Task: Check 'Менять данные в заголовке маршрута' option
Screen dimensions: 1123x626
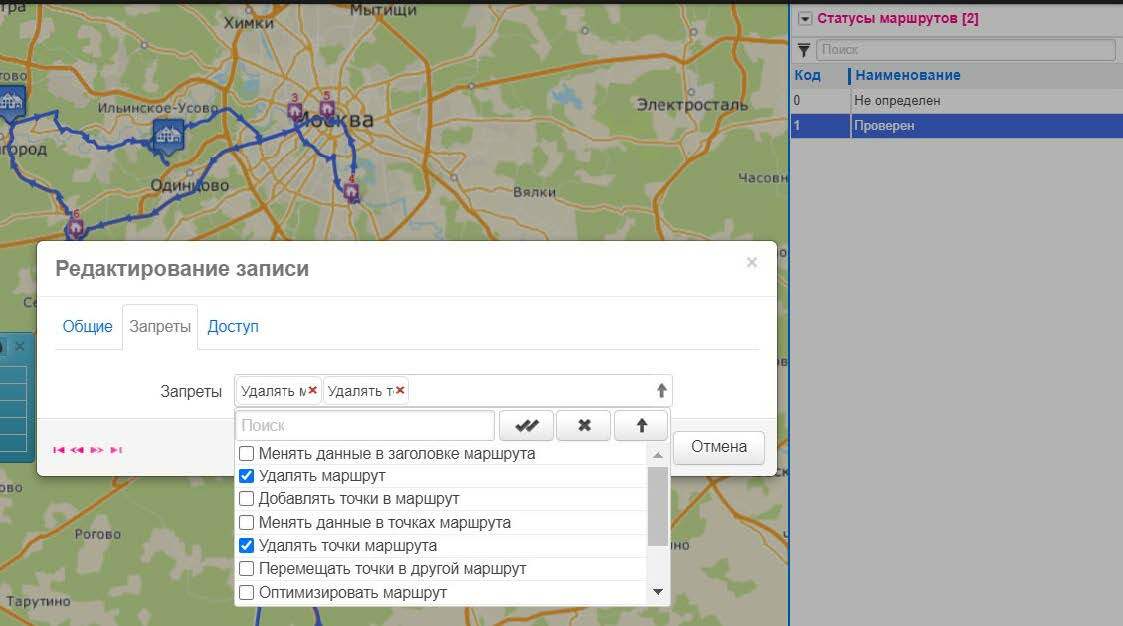Action: (246, 453)
